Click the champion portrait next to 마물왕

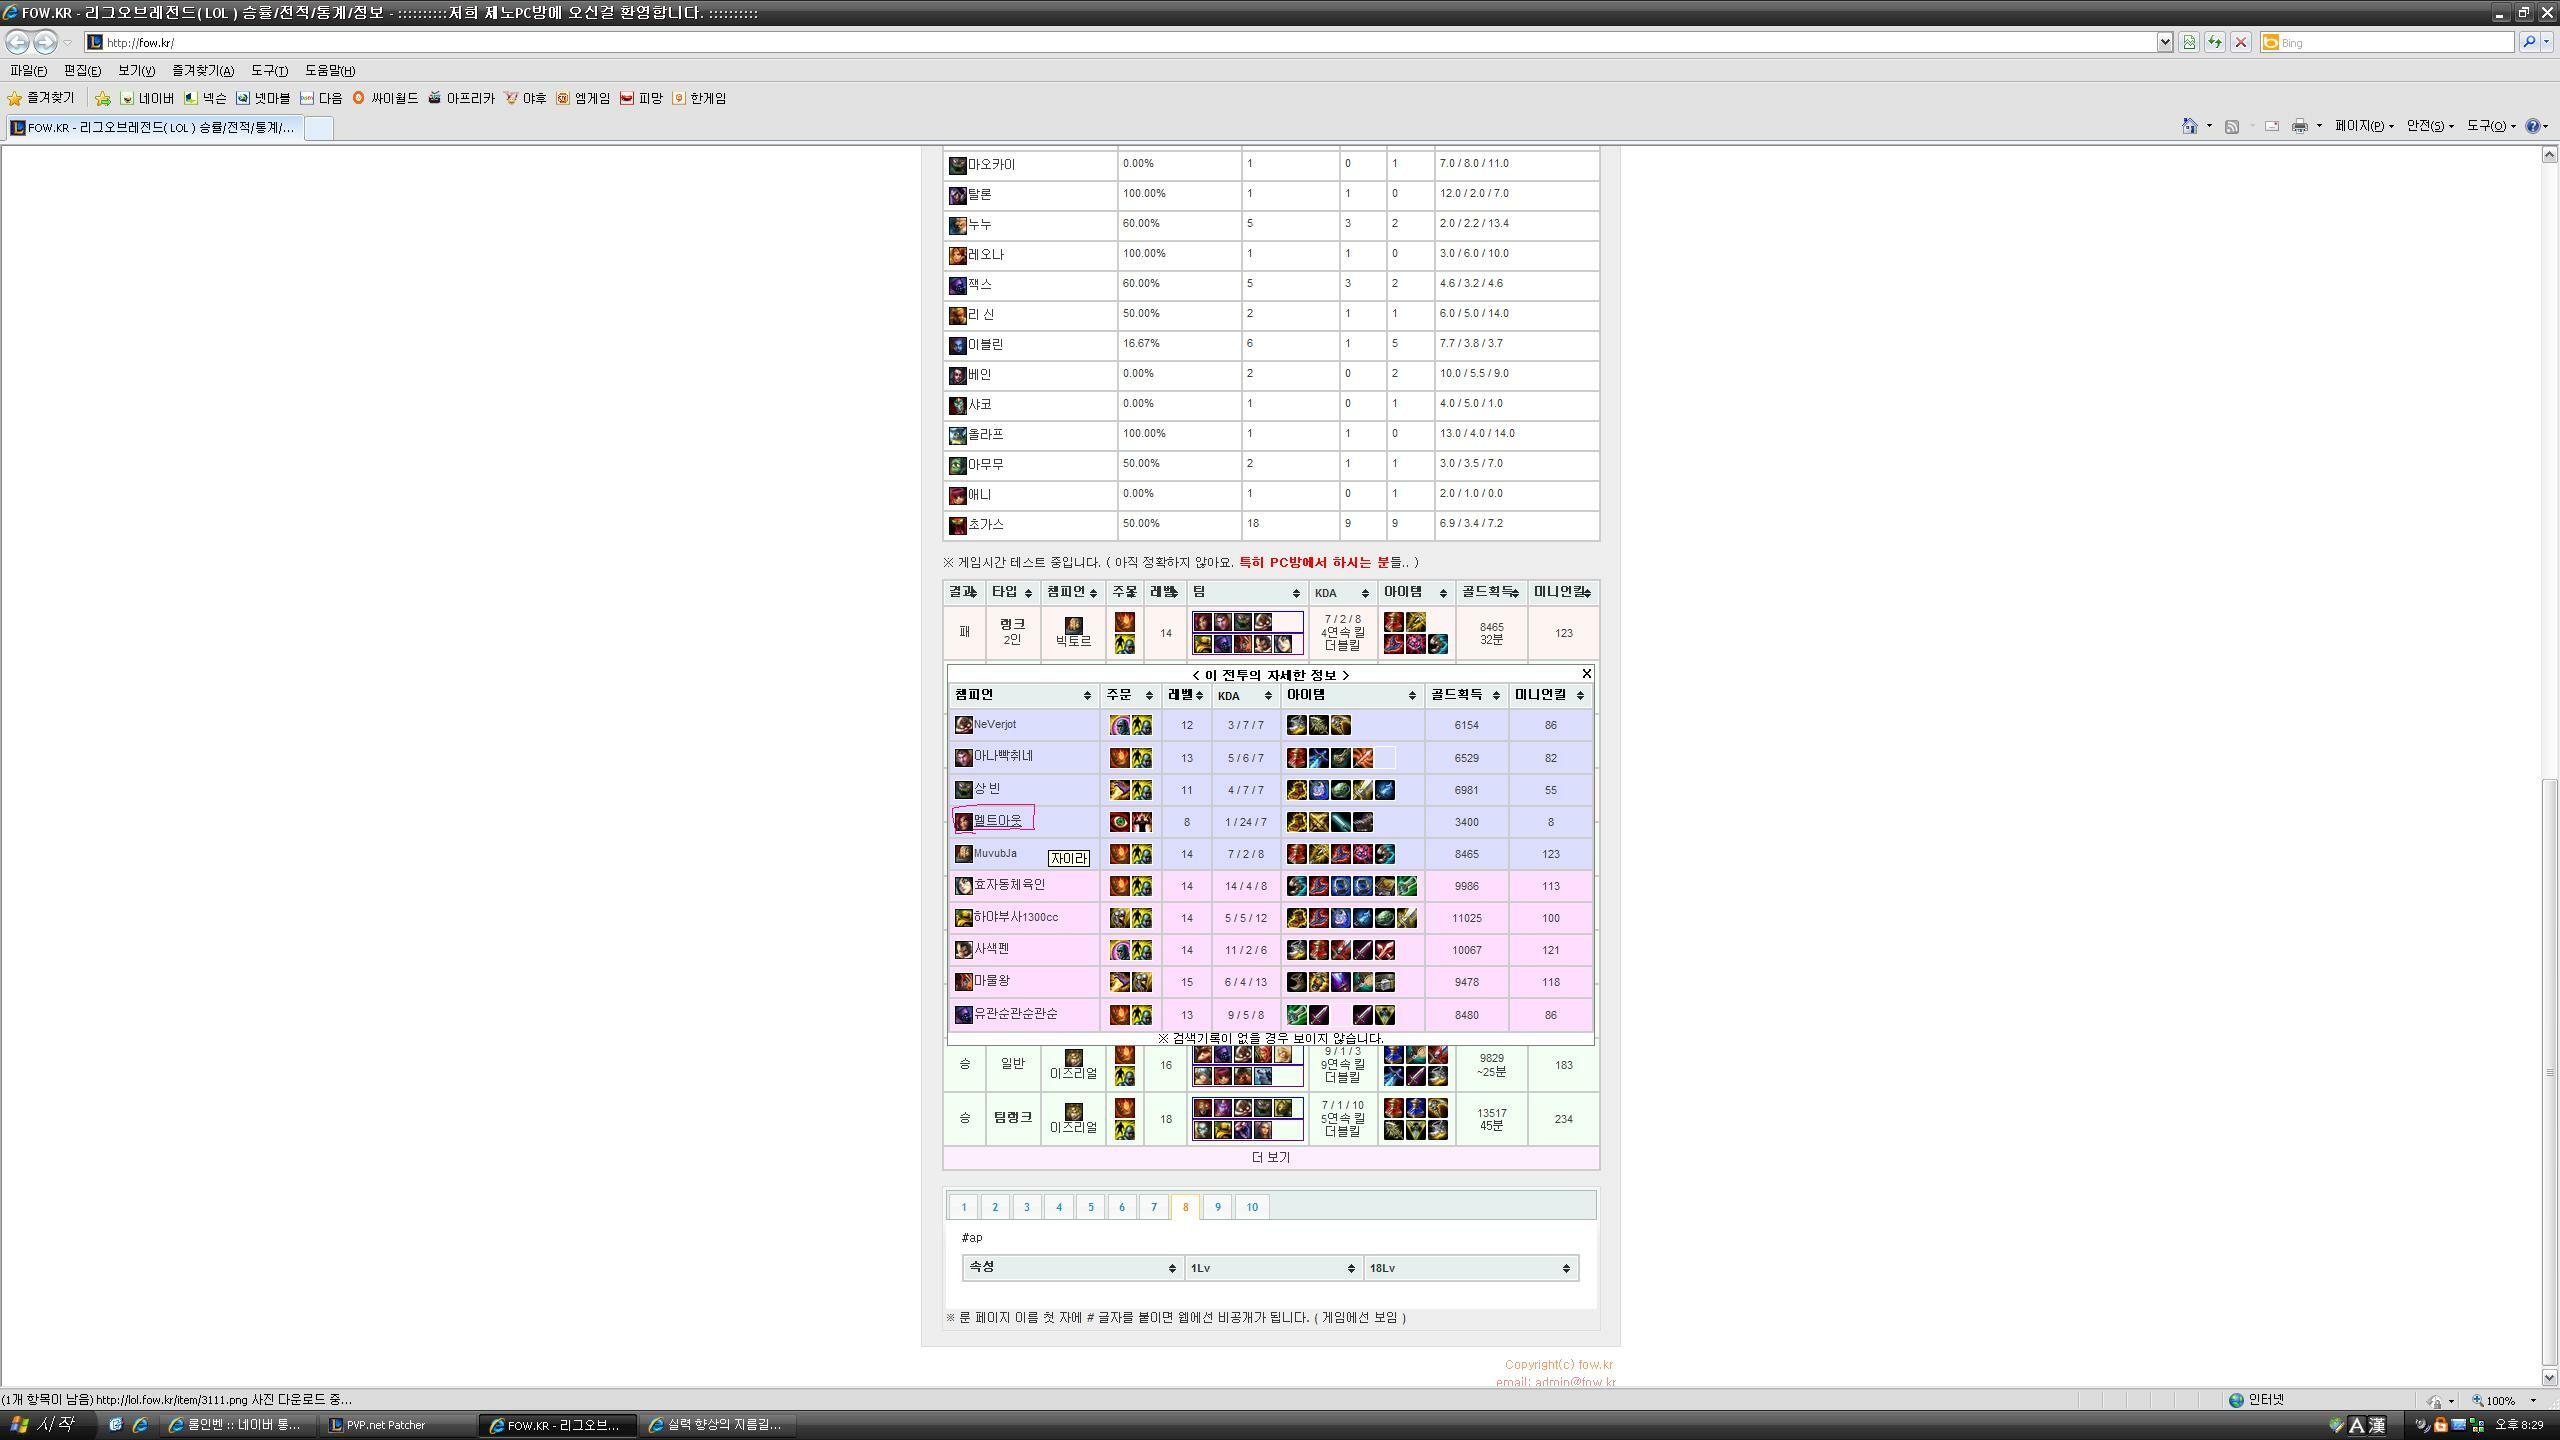click(963, 982)
